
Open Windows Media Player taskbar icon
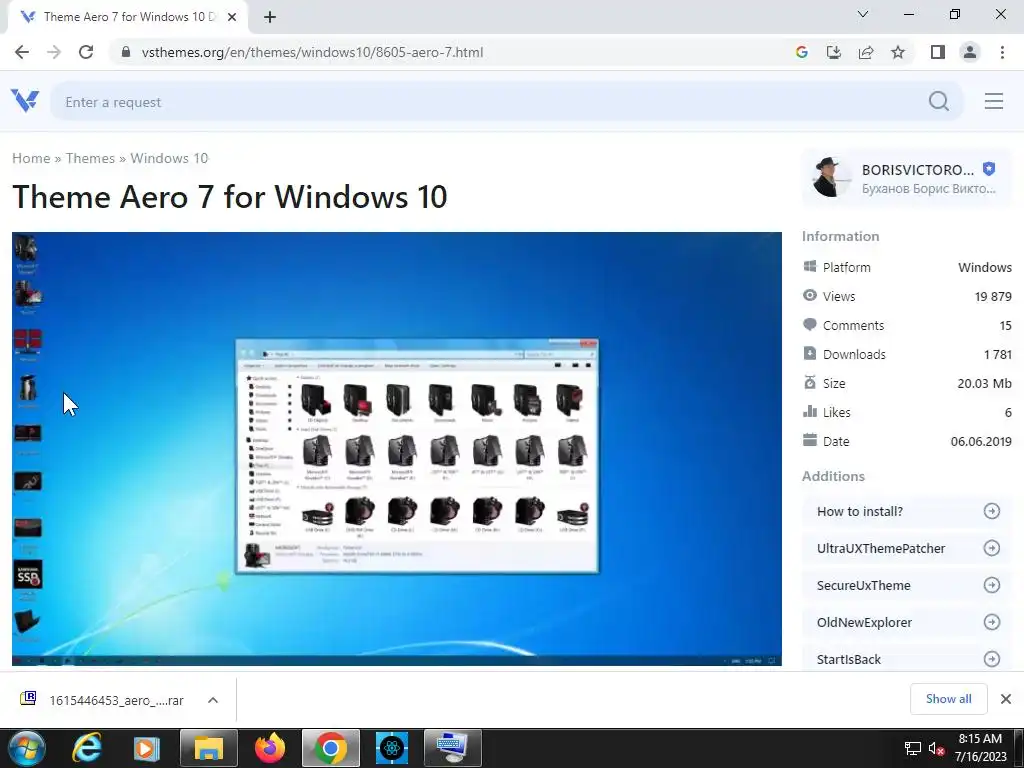147,748
